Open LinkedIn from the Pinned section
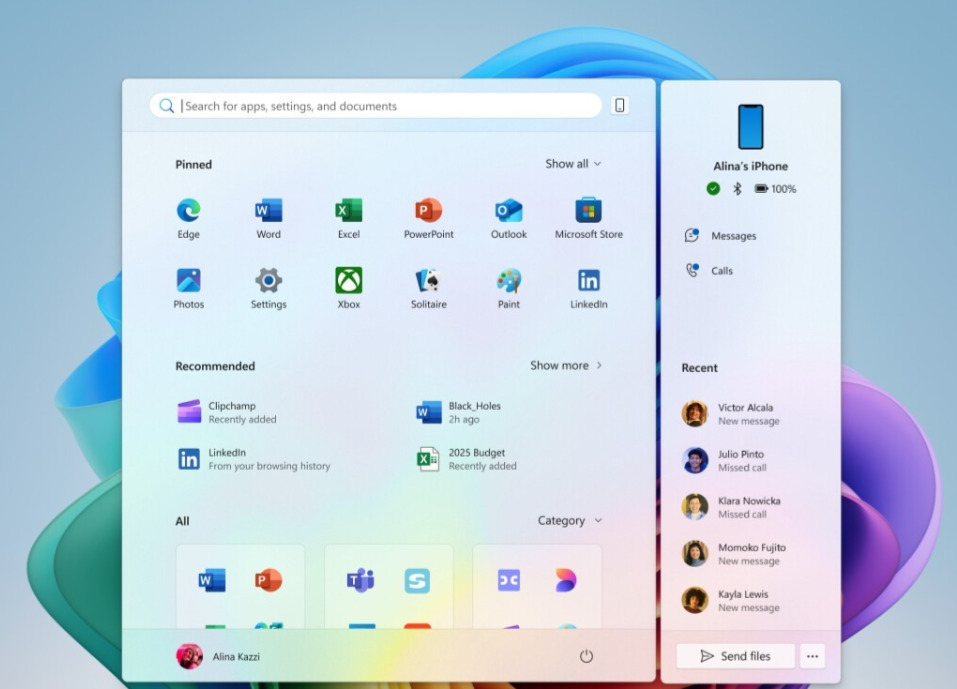Image resolution: width=957 pixels, height=689 pixels. [x=588, y=288]
